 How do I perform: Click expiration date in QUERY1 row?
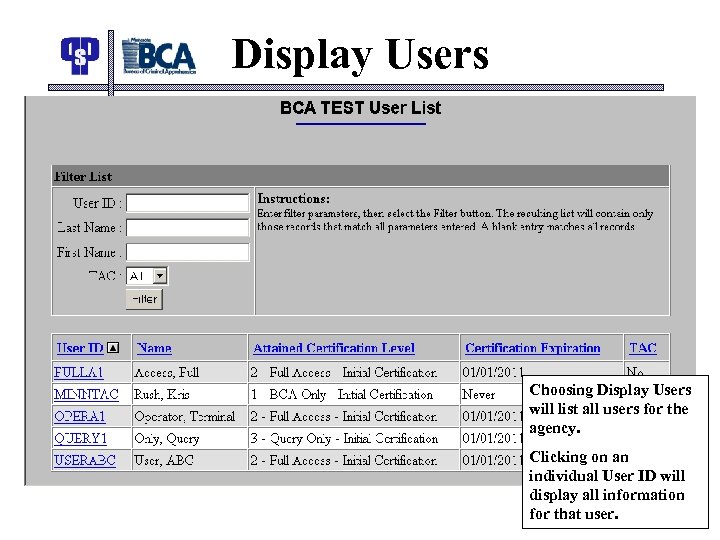tap(492, 439)
